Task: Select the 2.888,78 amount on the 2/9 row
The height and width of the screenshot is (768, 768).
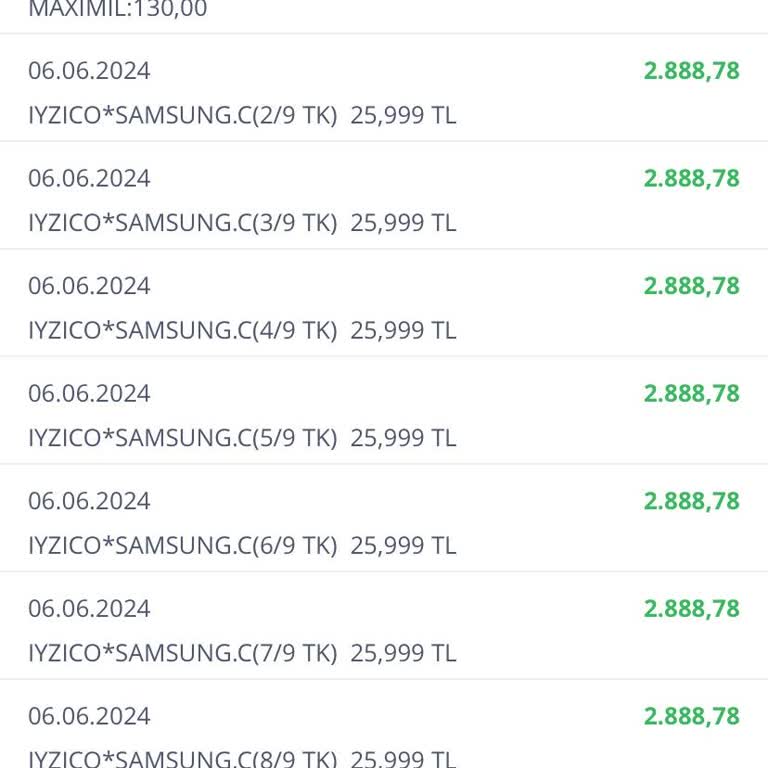Action: click(x=691, y=71)
